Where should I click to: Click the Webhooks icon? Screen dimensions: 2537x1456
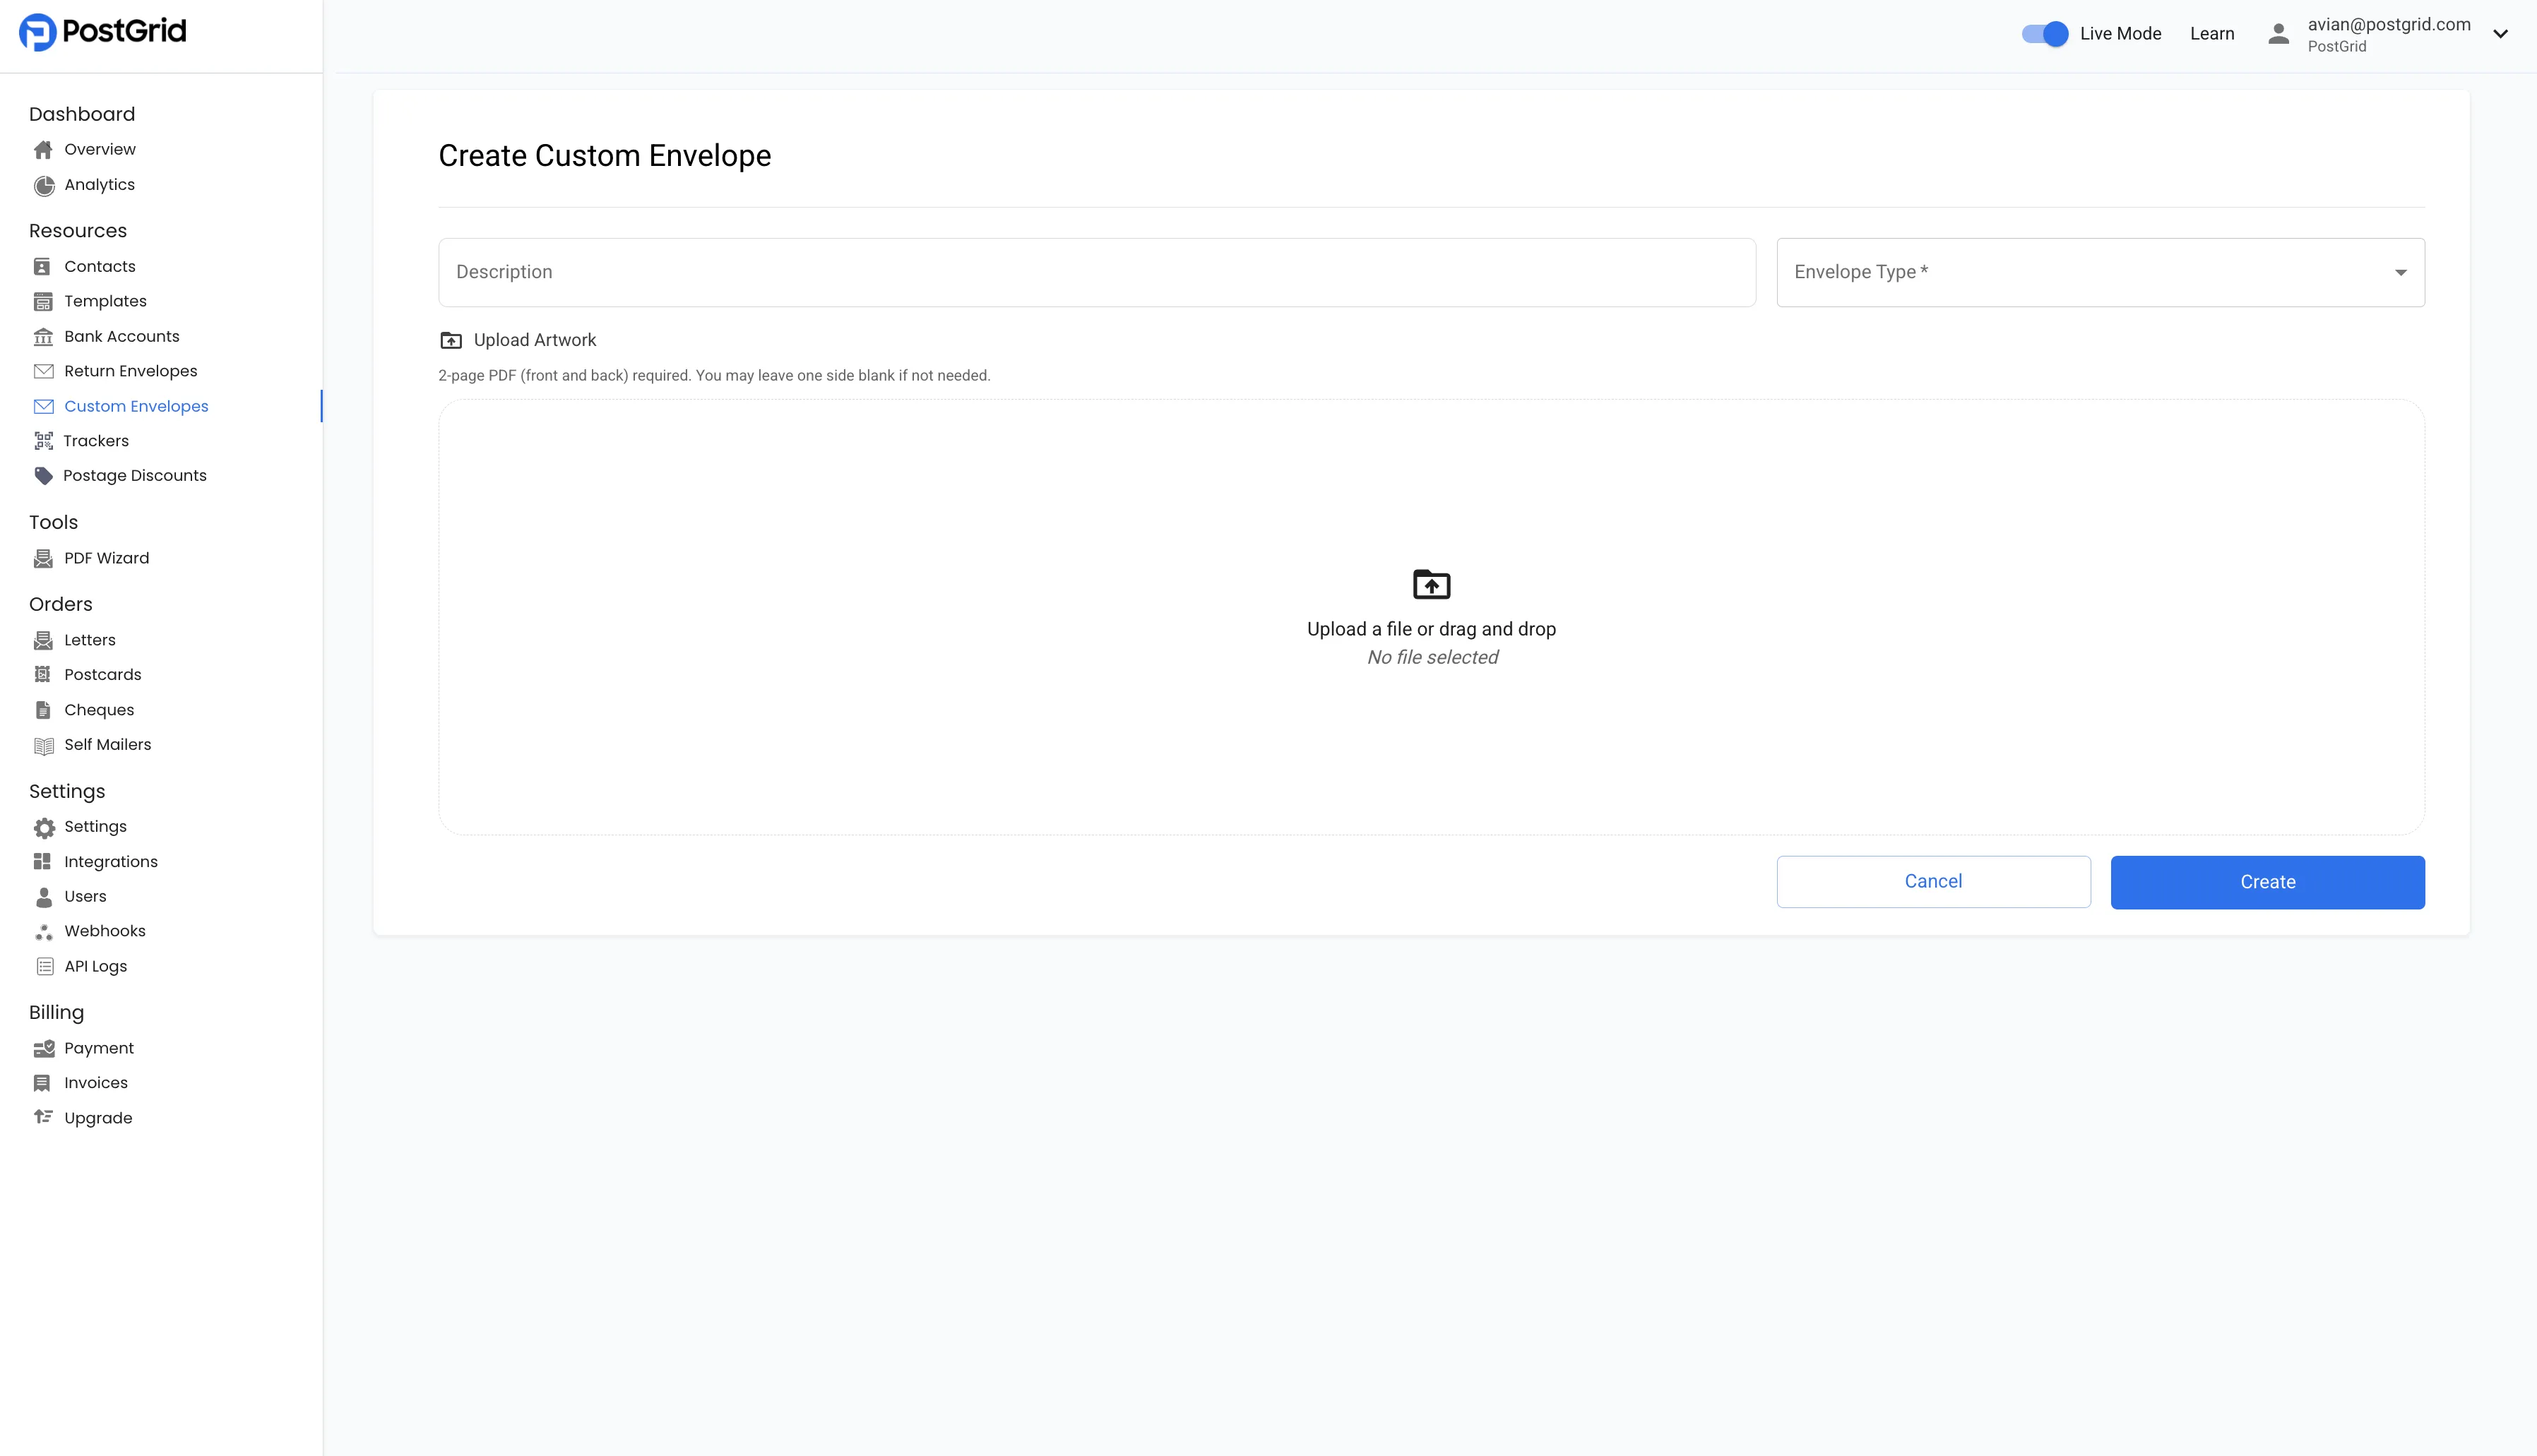(x=43, y=932)
